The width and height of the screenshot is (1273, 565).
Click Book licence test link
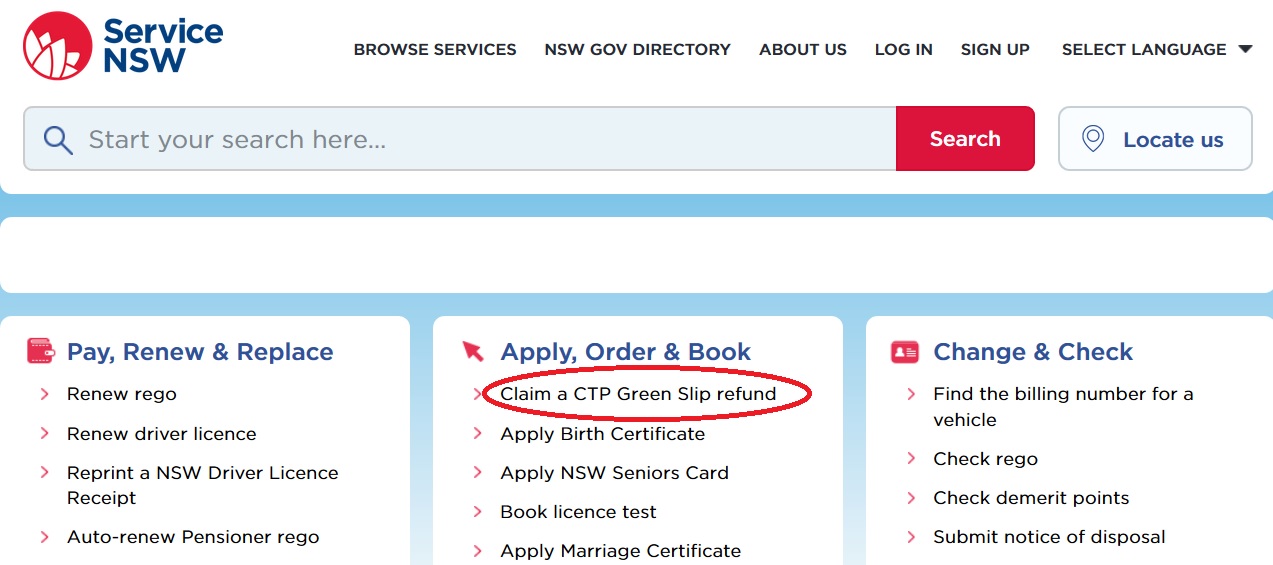[x=578, y=512]
